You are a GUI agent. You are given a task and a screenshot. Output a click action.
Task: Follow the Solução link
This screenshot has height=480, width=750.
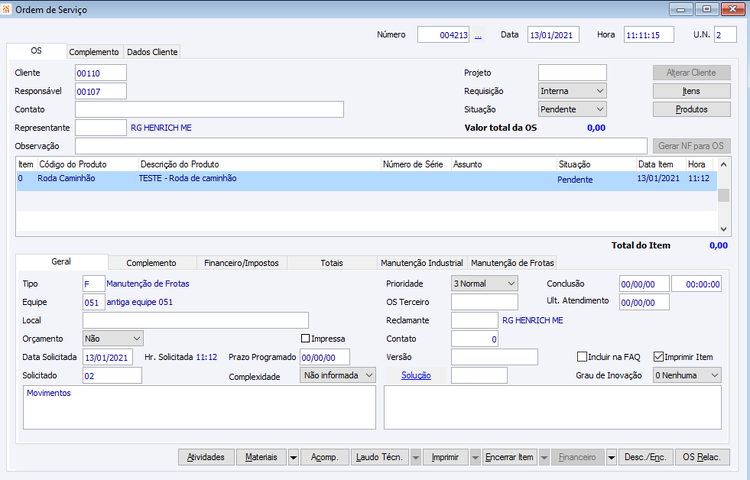416,375
